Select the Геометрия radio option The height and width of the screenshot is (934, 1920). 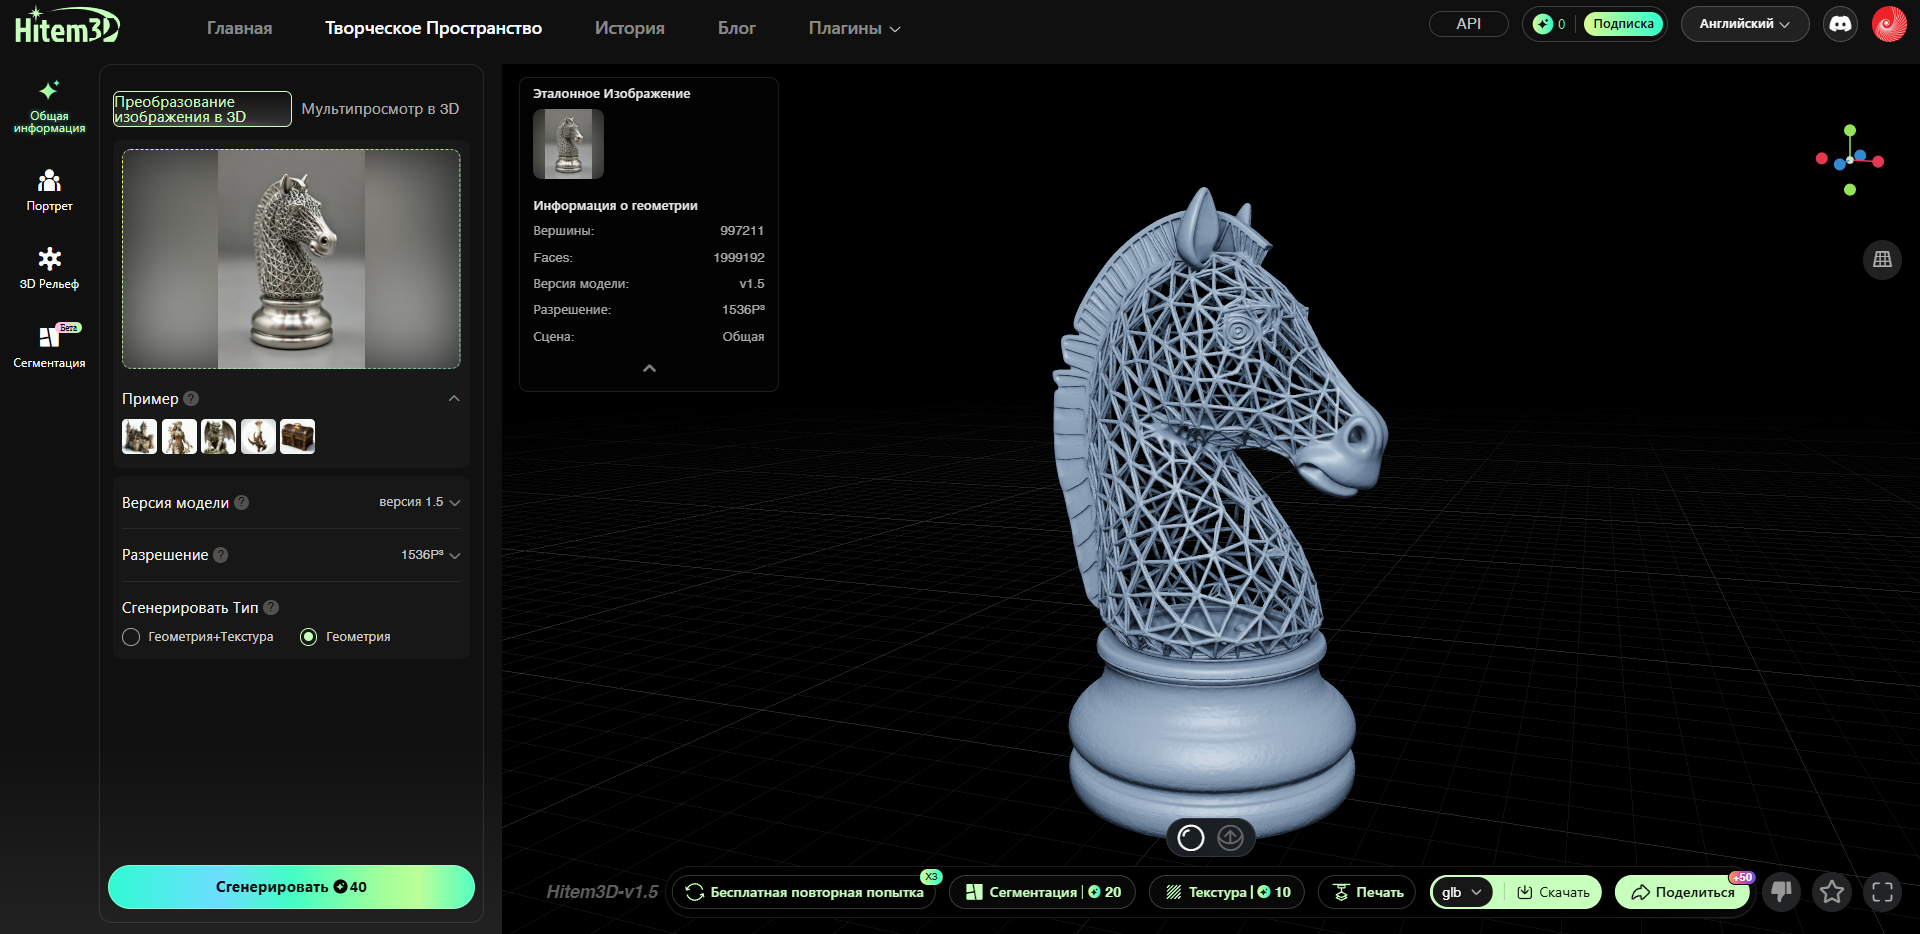(x=309, y=637)
